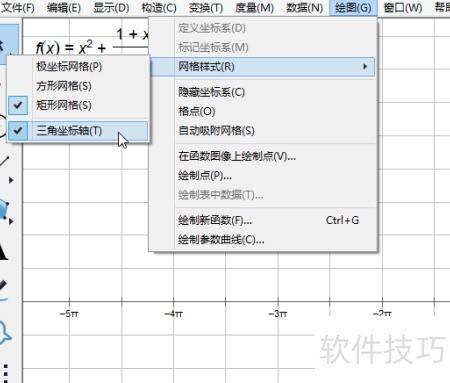This screenshot has height=383, width=450.
Task: Select the polygon tool in left toolbox
Action: 4,209
